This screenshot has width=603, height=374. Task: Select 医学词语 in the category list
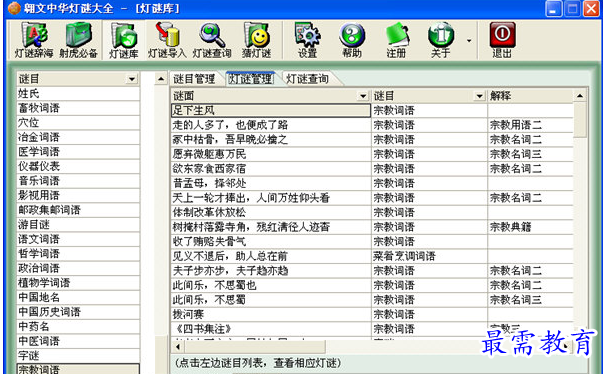tap(78, 152)
